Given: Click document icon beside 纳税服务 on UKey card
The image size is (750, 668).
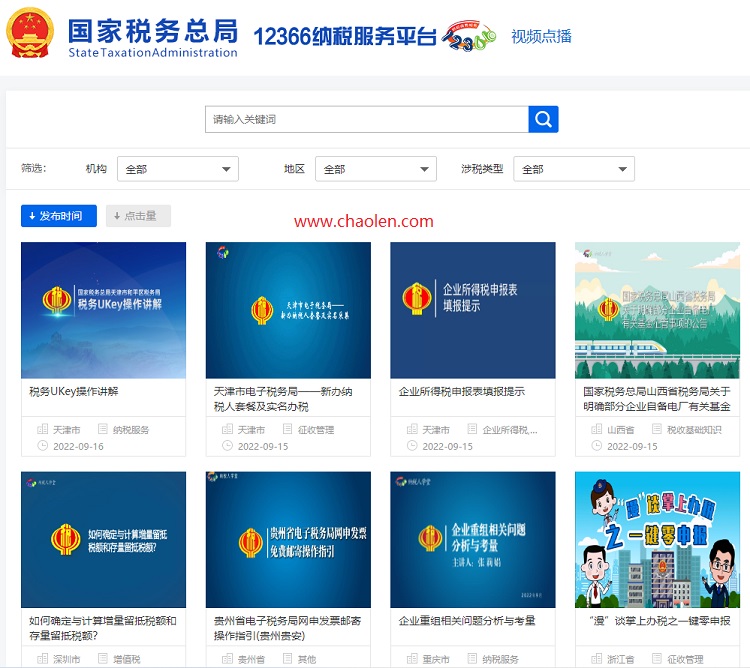Looking at the screenshot, I should pyautogui.click(x=102, y=429).
